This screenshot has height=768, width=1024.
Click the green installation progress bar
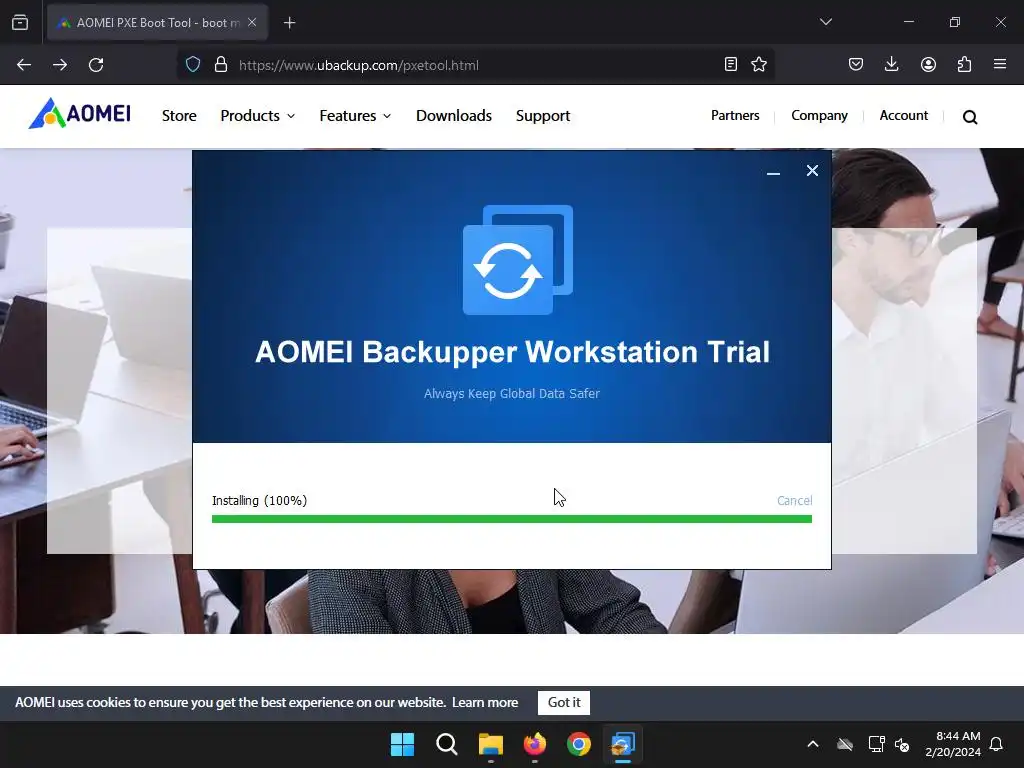(x=511, y=519)
